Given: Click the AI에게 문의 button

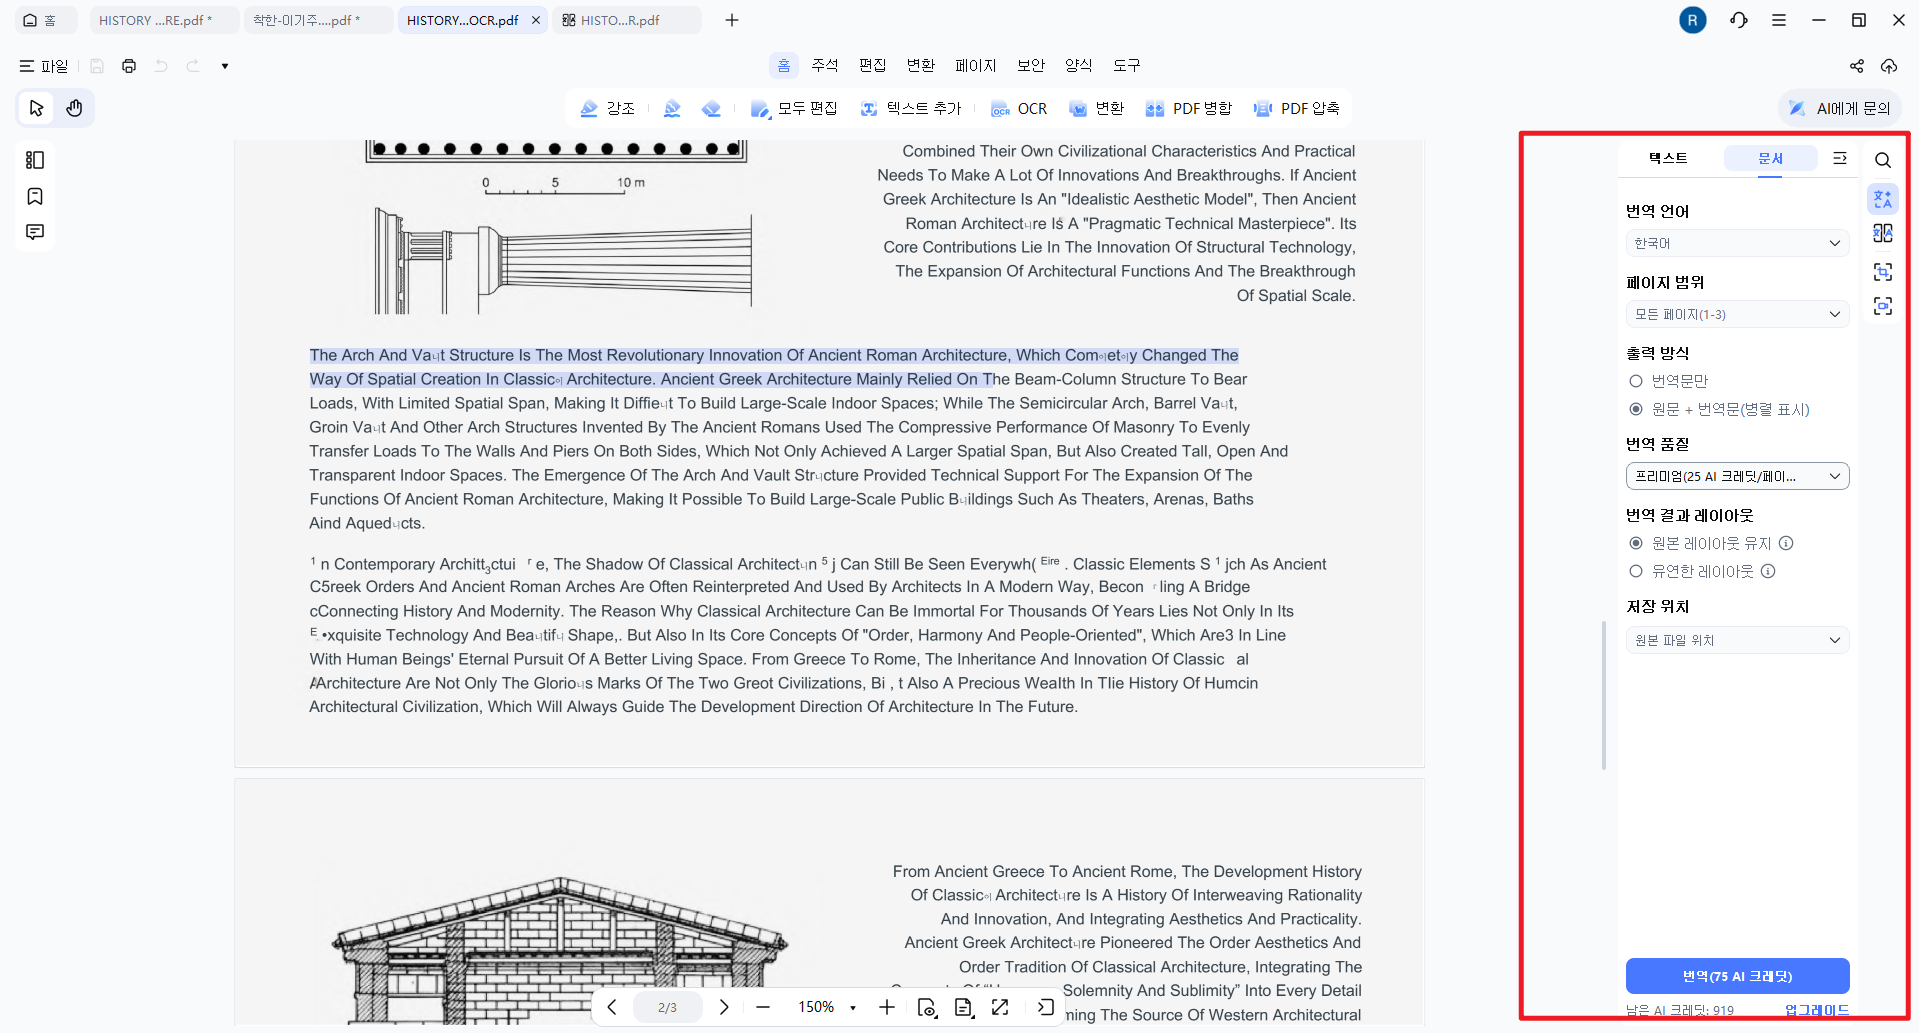Looking at the screenshot, I should (x=1840, y=108).
